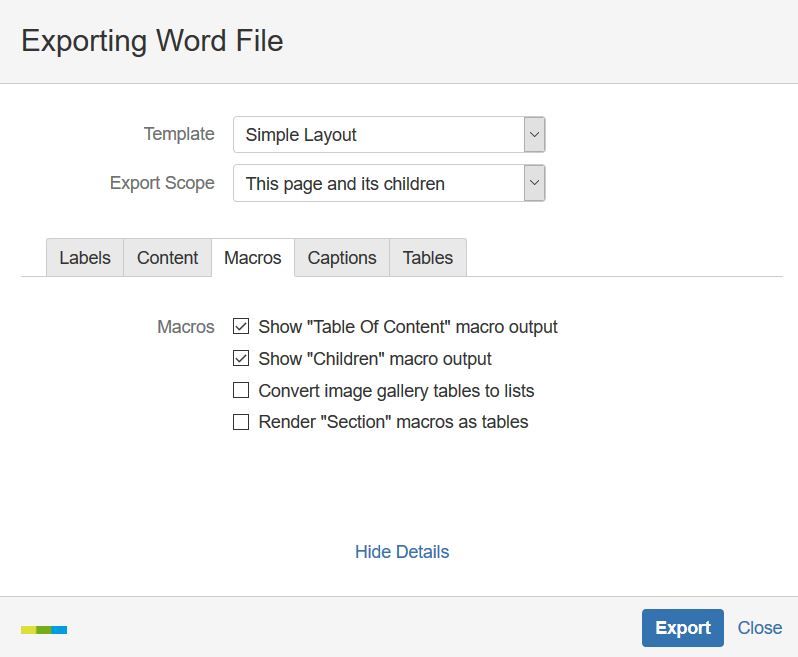Open the Export Scope dropdown
Viewport: 798px width, 657px height.
[x=389, y=183]
